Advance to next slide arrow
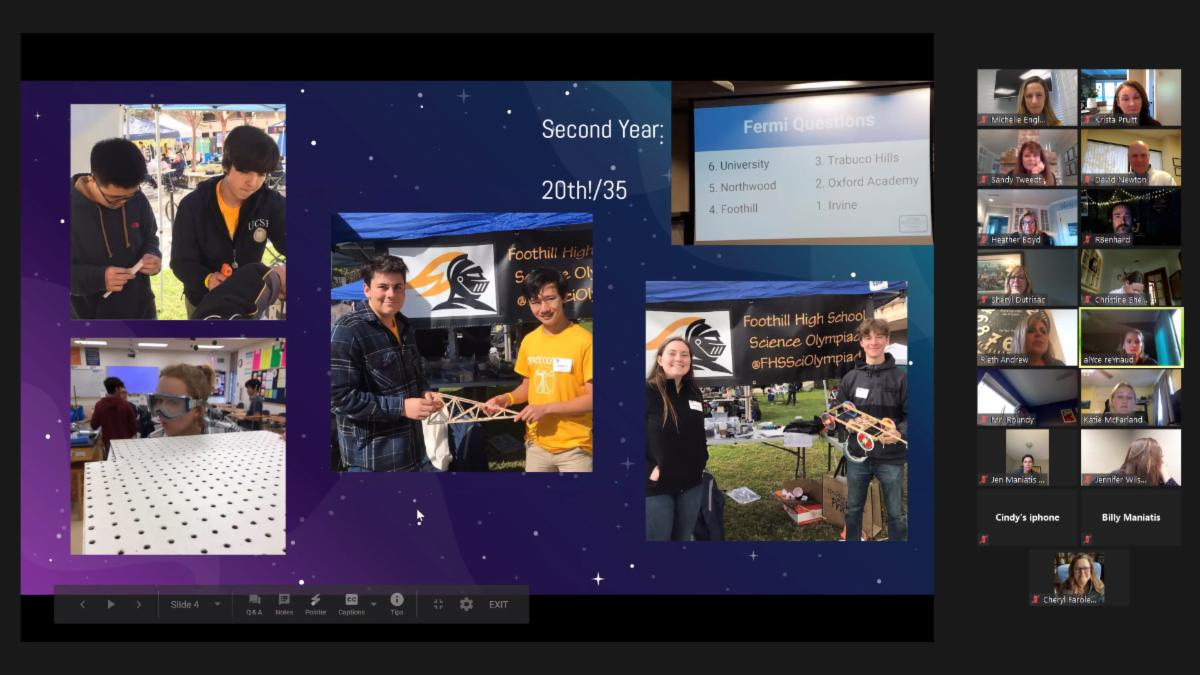 coord(139,604)
